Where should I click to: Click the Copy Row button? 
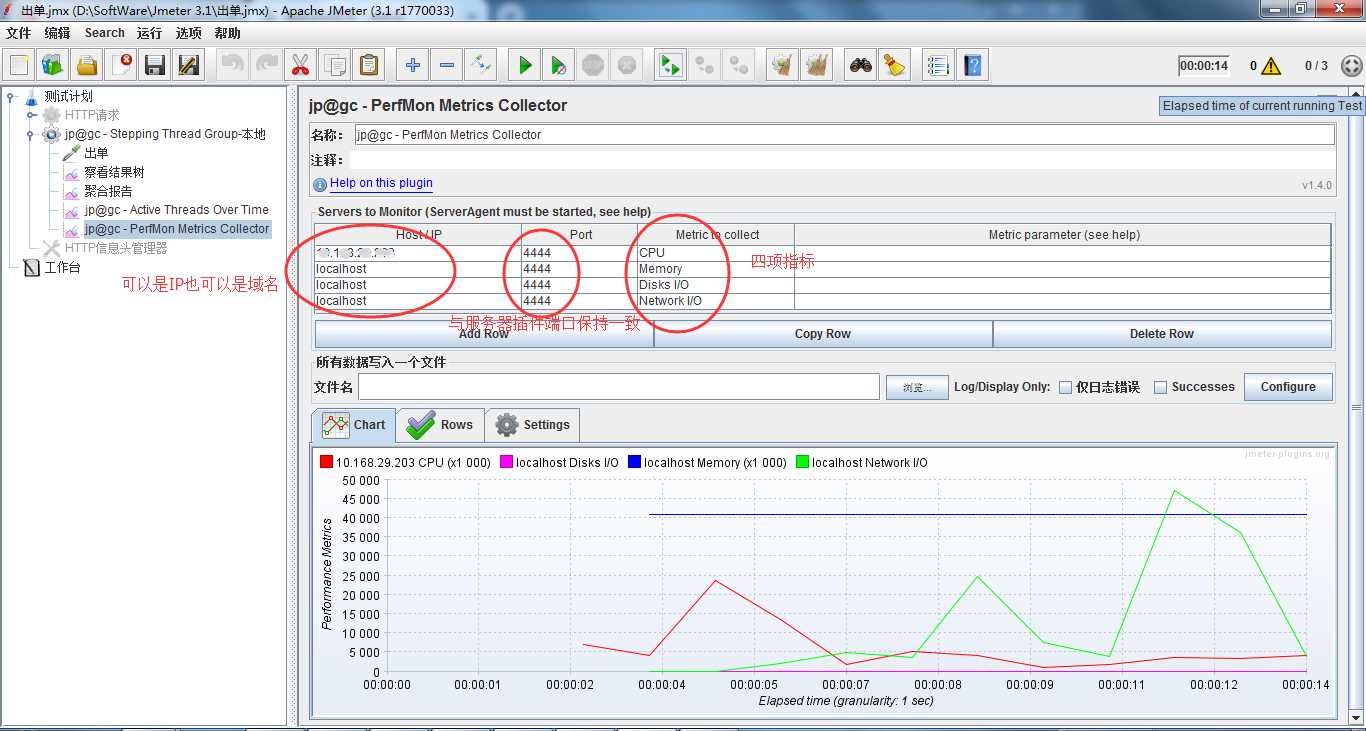point(823,334)
